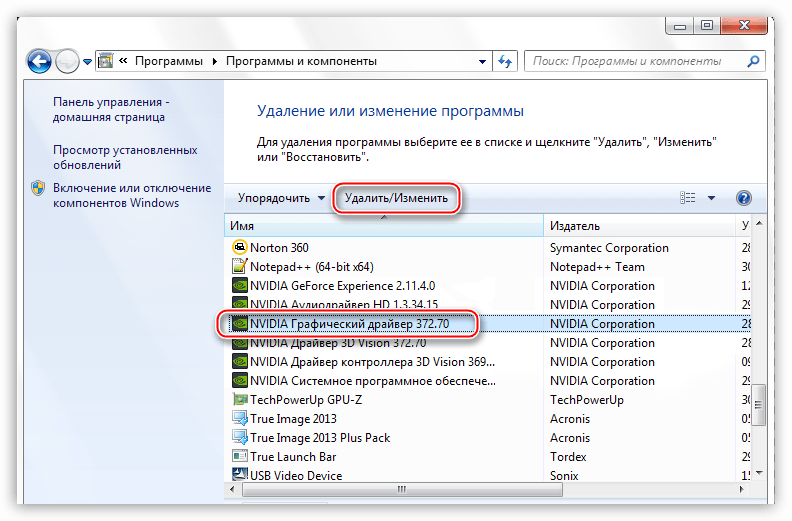Viewport: 792px width, 521px height.
Task: Select Norton 360 in the program list
Action: [279, 248]
